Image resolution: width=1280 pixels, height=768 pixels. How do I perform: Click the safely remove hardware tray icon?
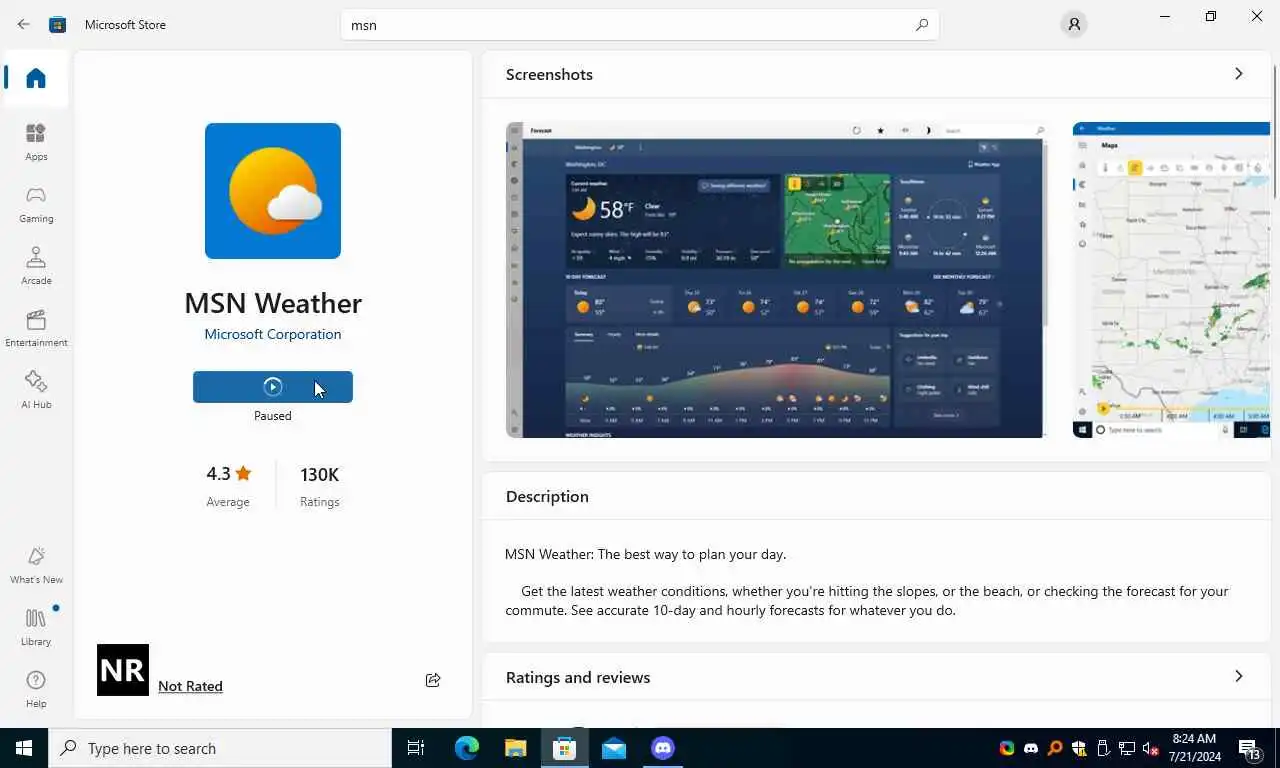(1103, 748)
